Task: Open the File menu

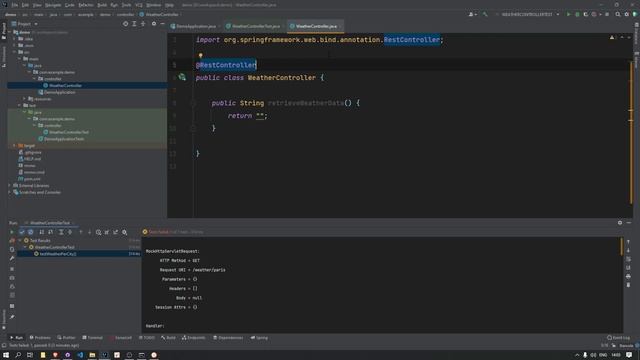Action: pos(14,5)
